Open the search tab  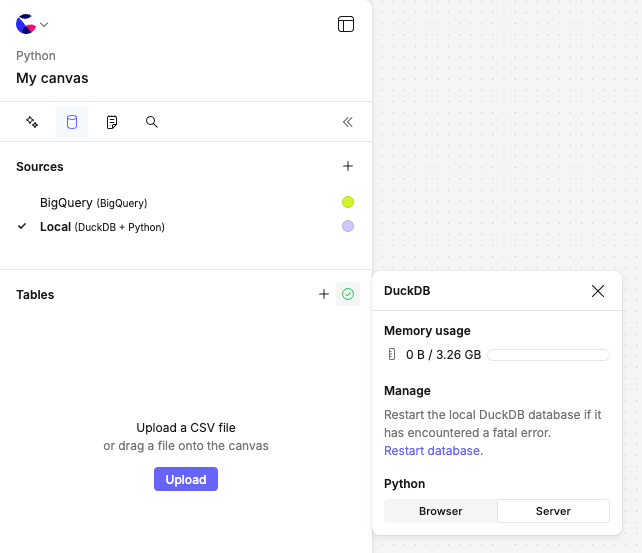151,122
